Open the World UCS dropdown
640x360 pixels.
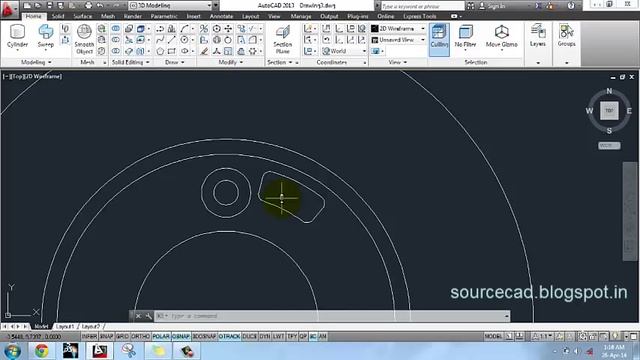pyautogui.click(x=344, y=51)
